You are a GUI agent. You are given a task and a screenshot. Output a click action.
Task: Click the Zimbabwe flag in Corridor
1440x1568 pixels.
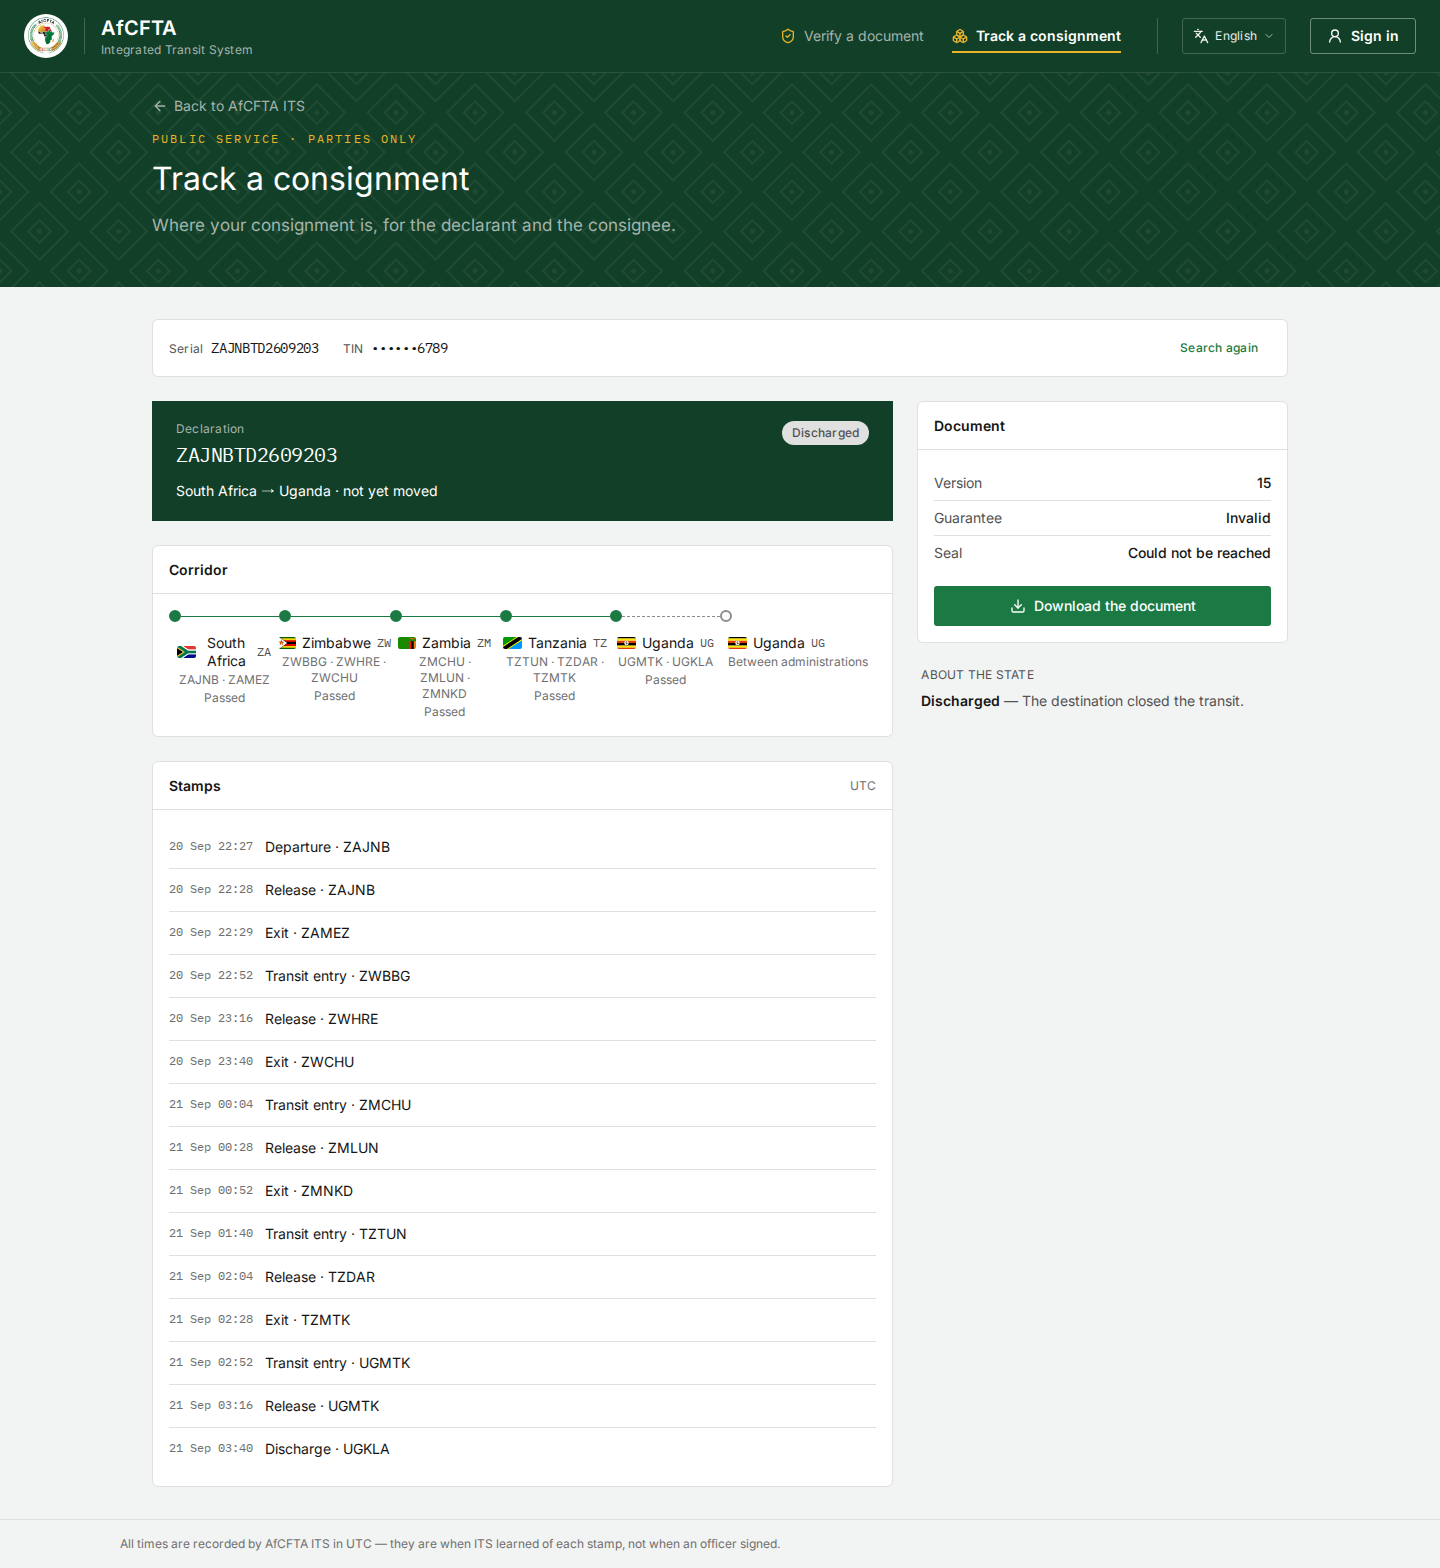pyautogui.click(x=288, y=643)
